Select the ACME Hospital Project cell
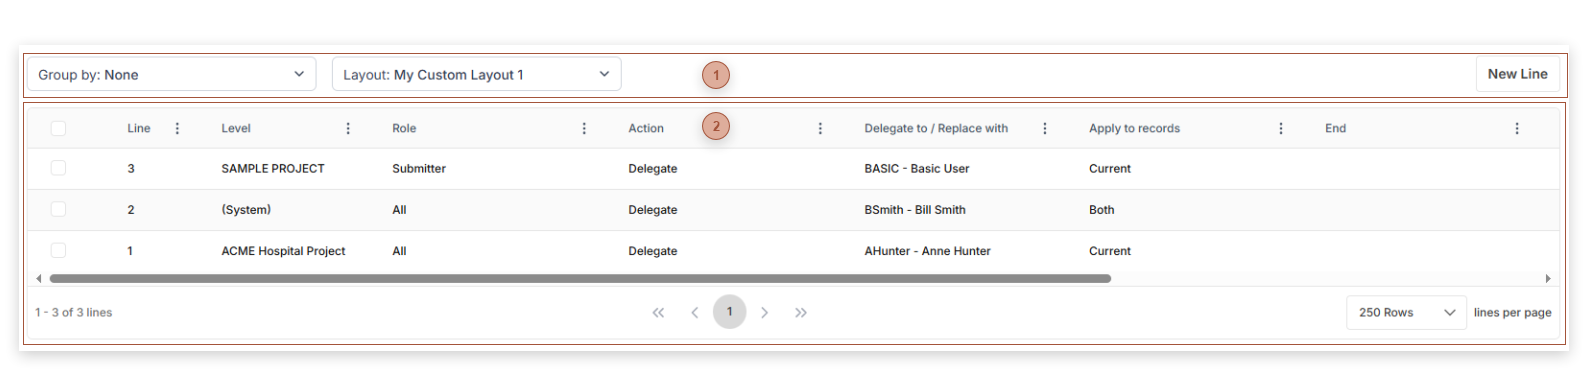 pyautogui.click(x=283, y=251)
